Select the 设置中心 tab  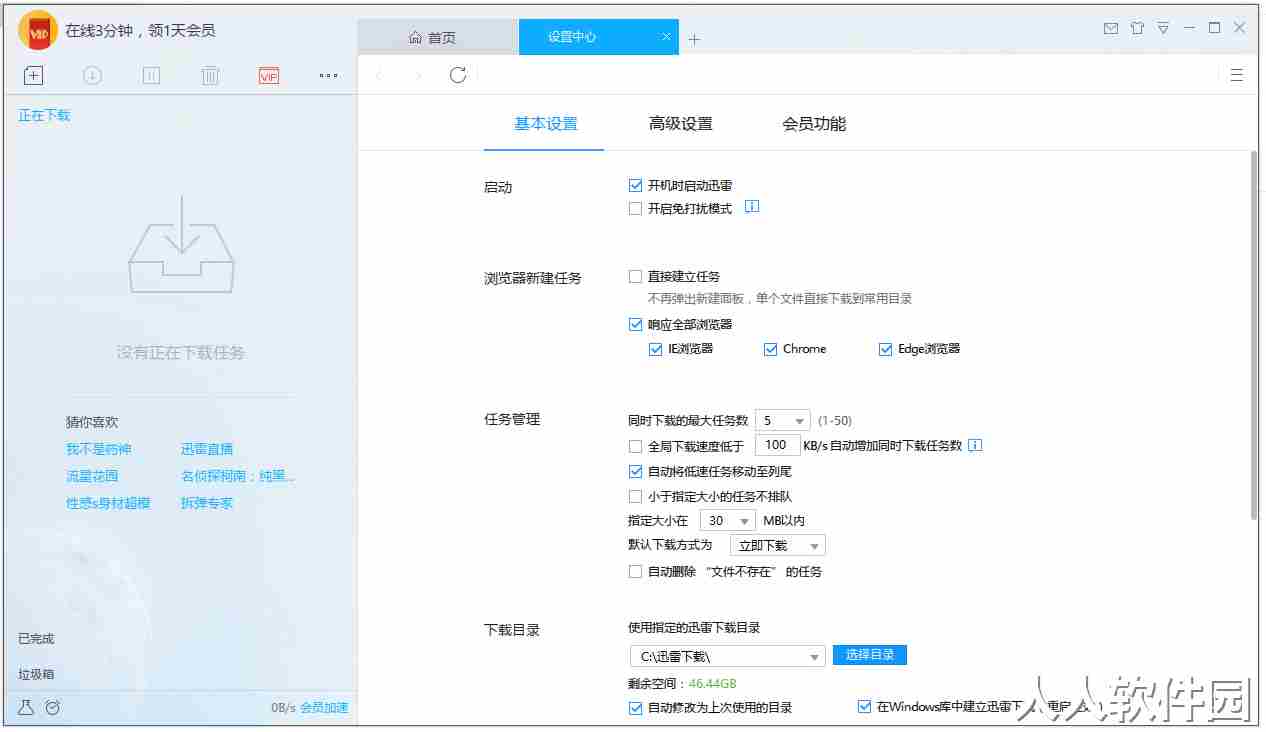[x=600, y=37]
